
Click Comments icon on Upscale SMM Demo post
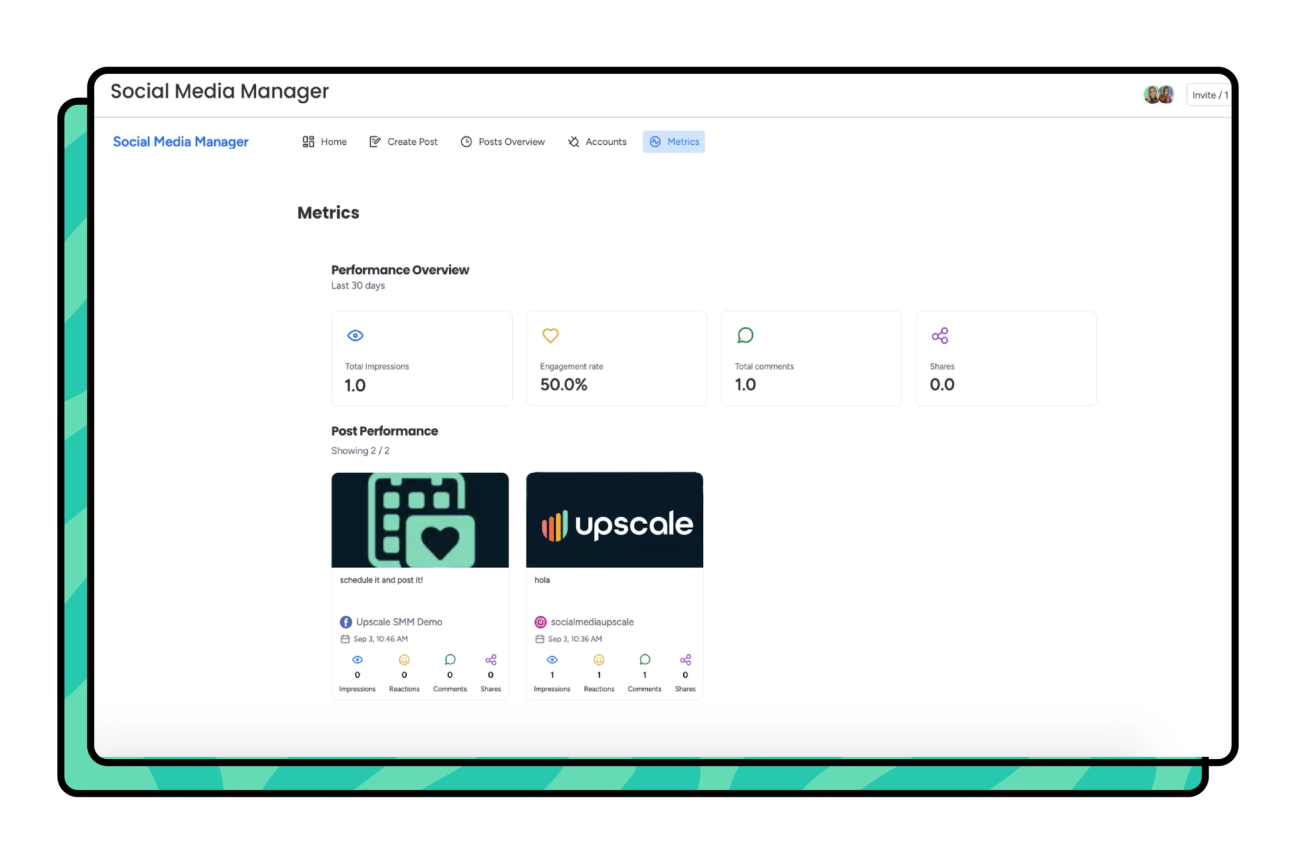pyautogui.click(x=450, y=660)
